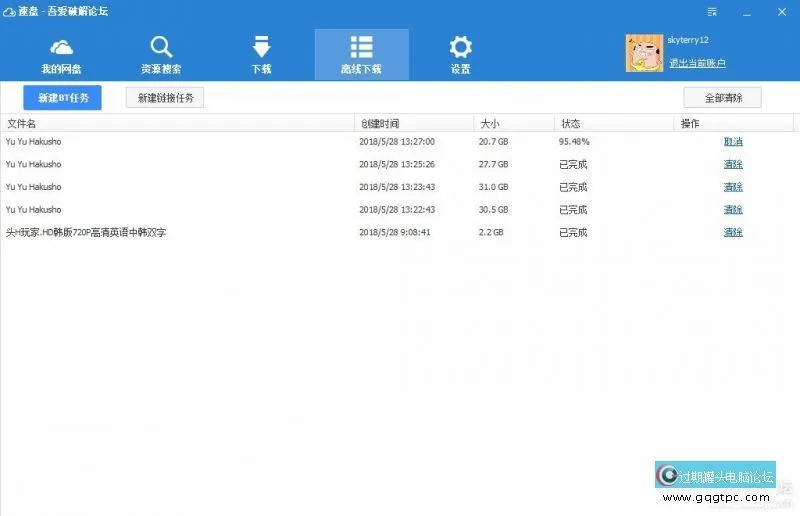Viewport: 800px width, 516px height.
Task: Open the 资源搜索 magnifier icon
Action: click(x=161, y=48)
